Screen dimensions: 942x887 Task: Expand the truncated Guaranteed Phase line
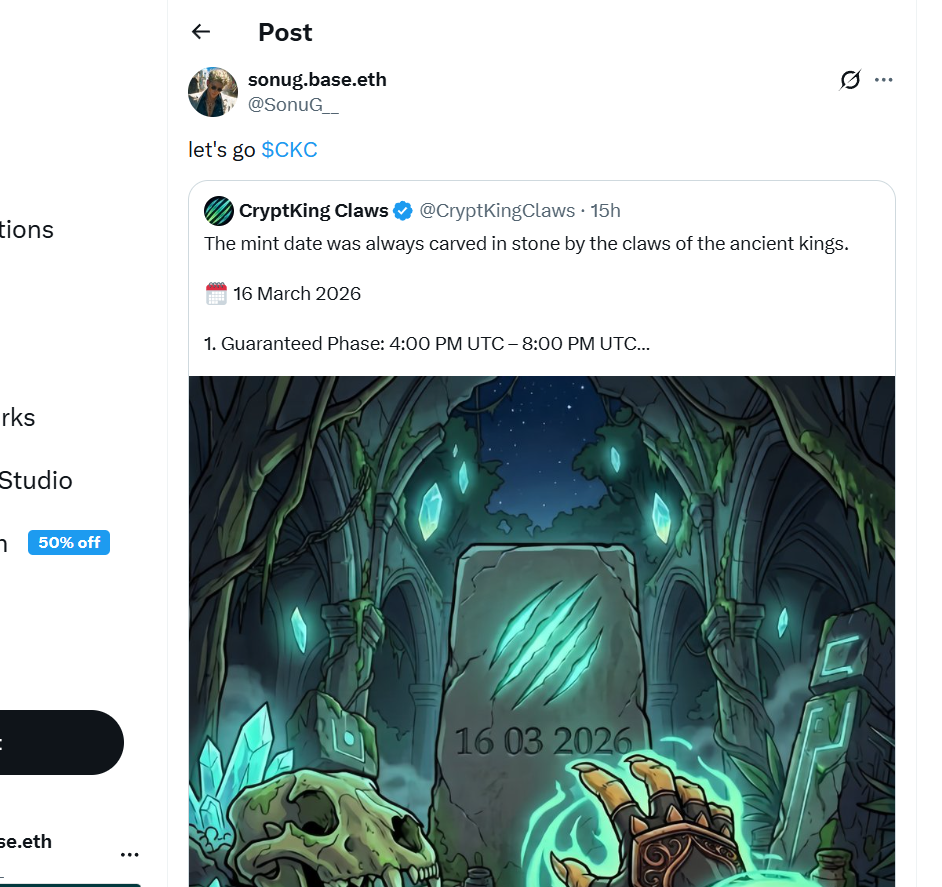click(x=427, y=344)
